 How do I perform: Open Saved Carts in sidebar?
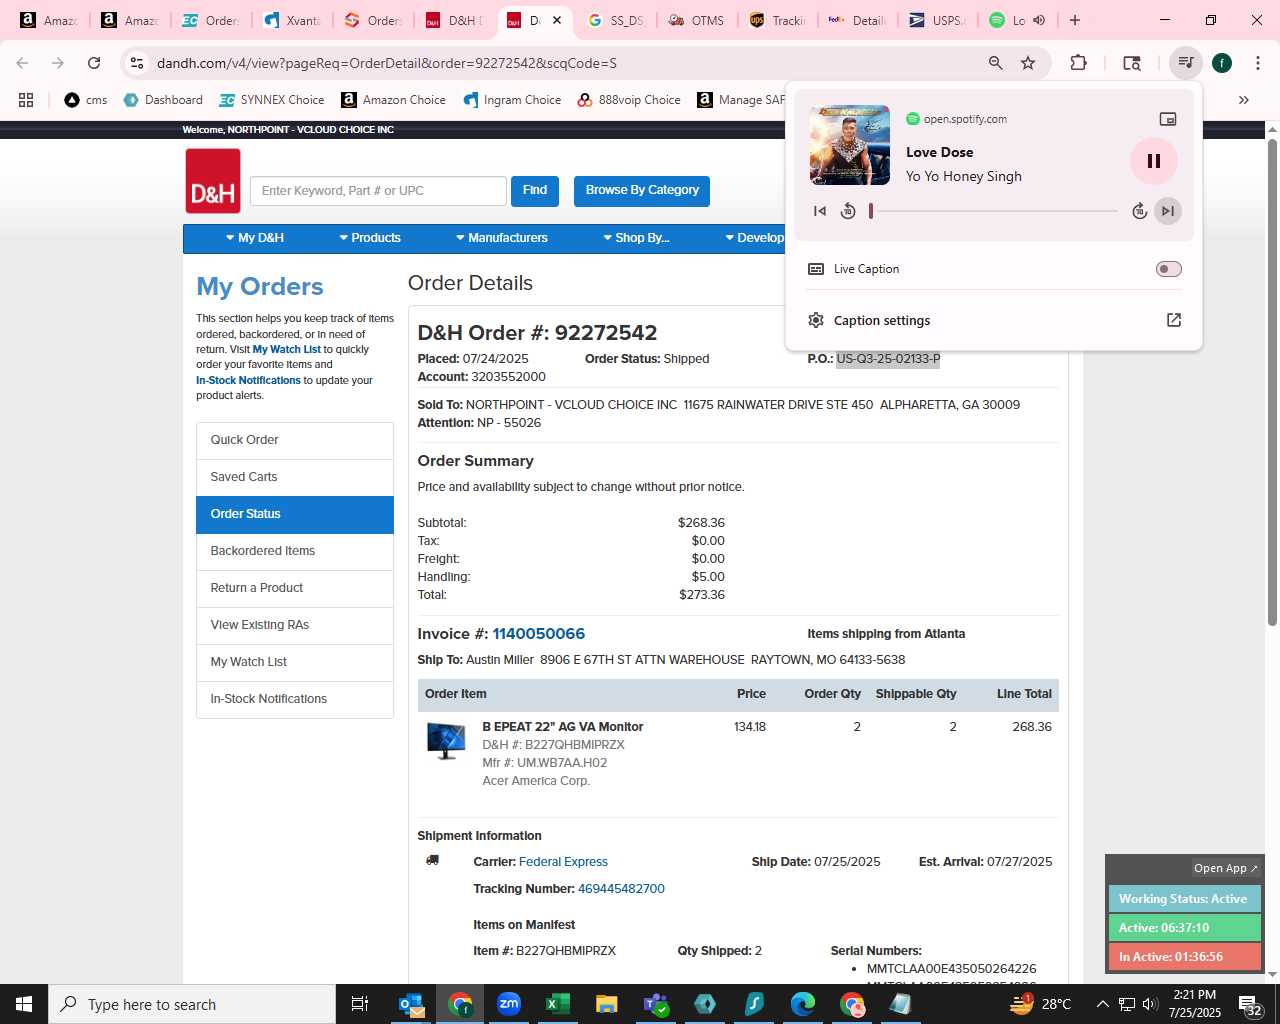[295, 478]
